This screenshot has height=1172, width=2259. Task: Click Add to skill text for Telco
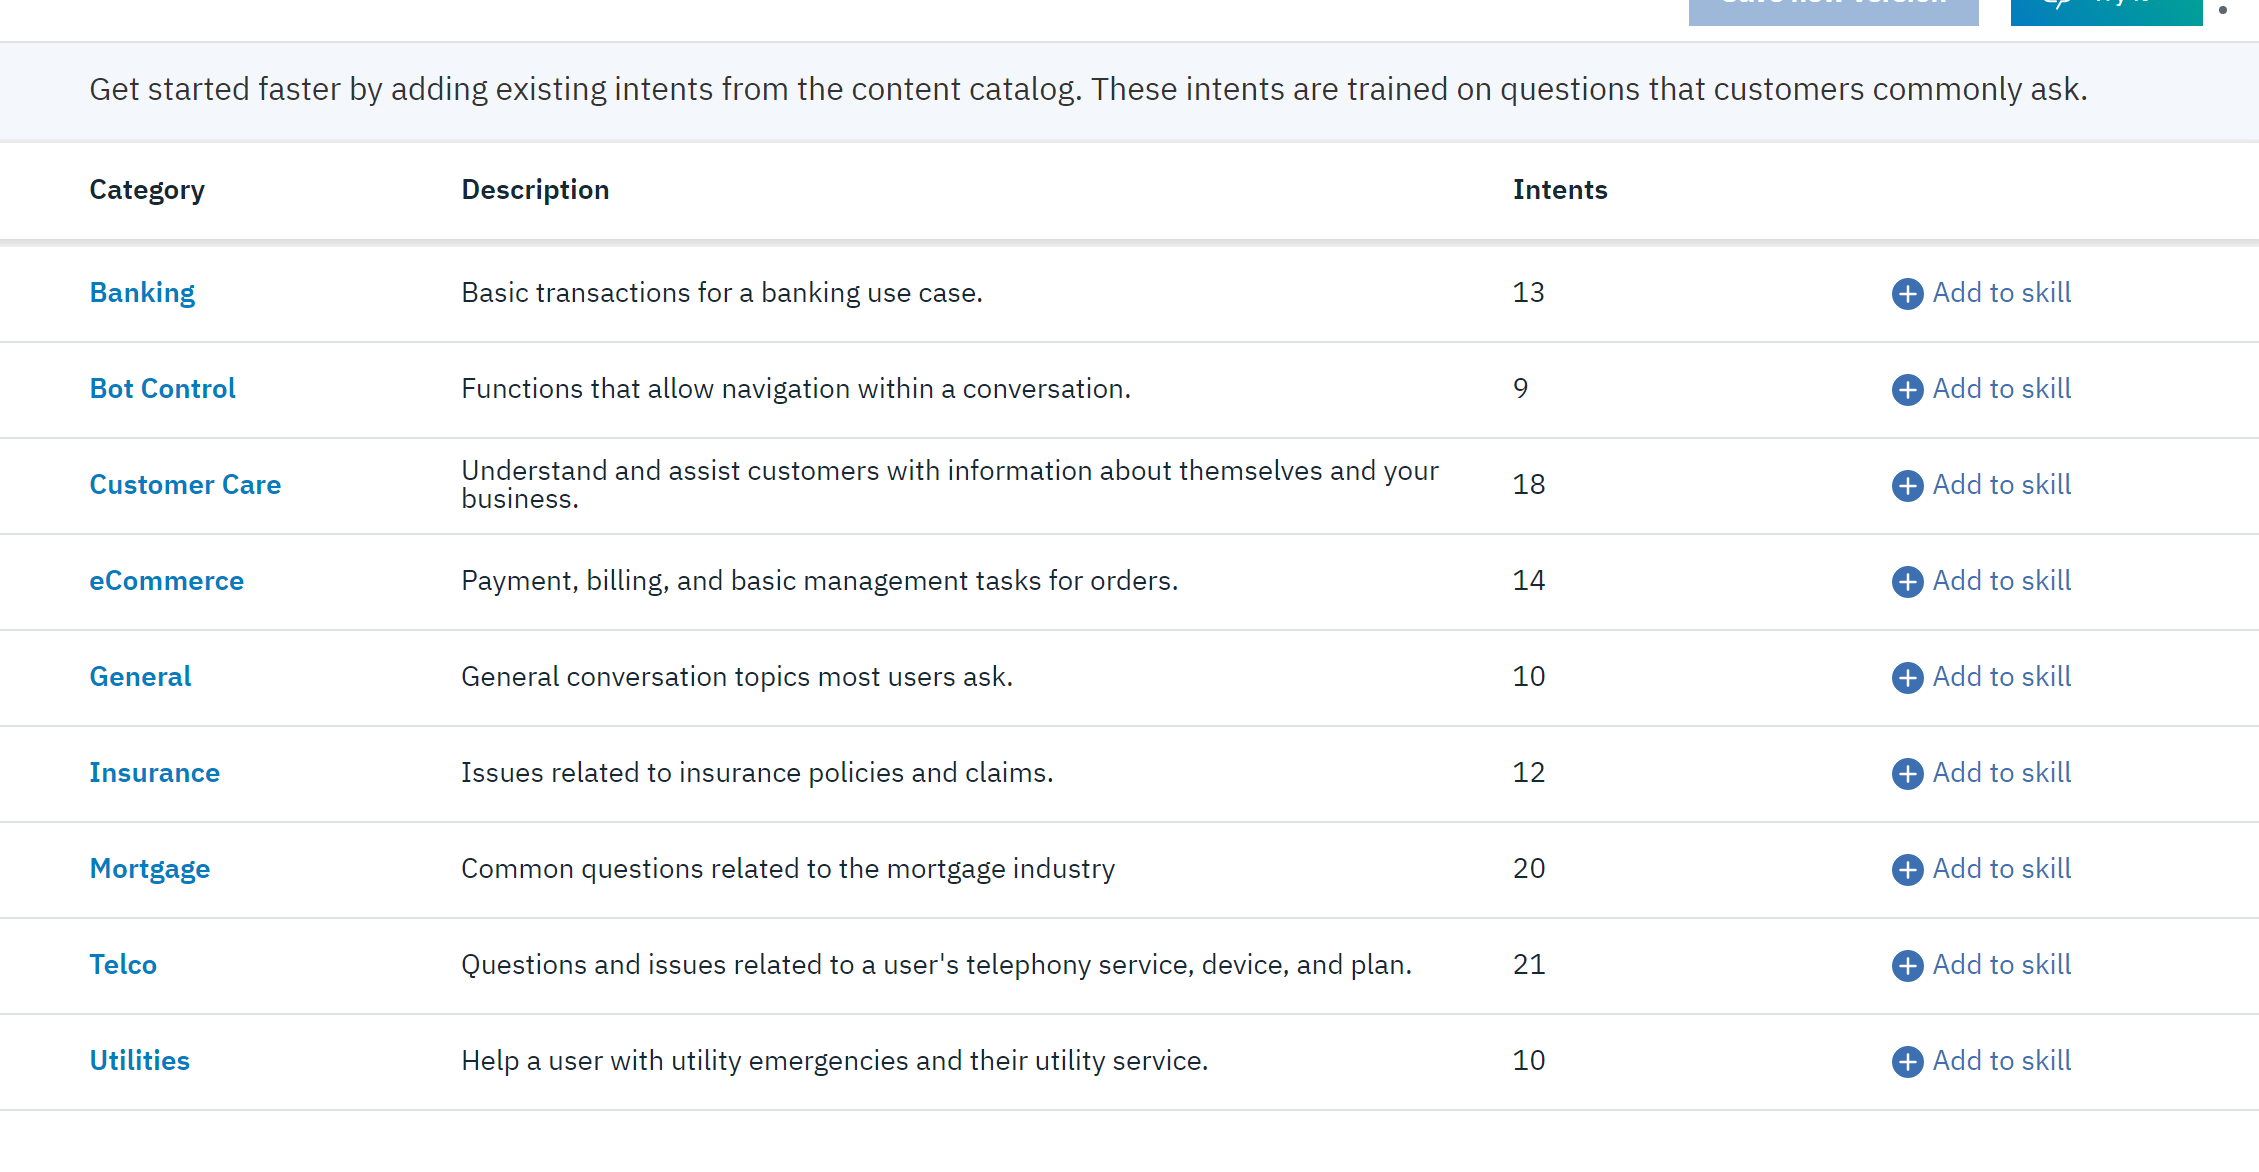[2001, 965]
